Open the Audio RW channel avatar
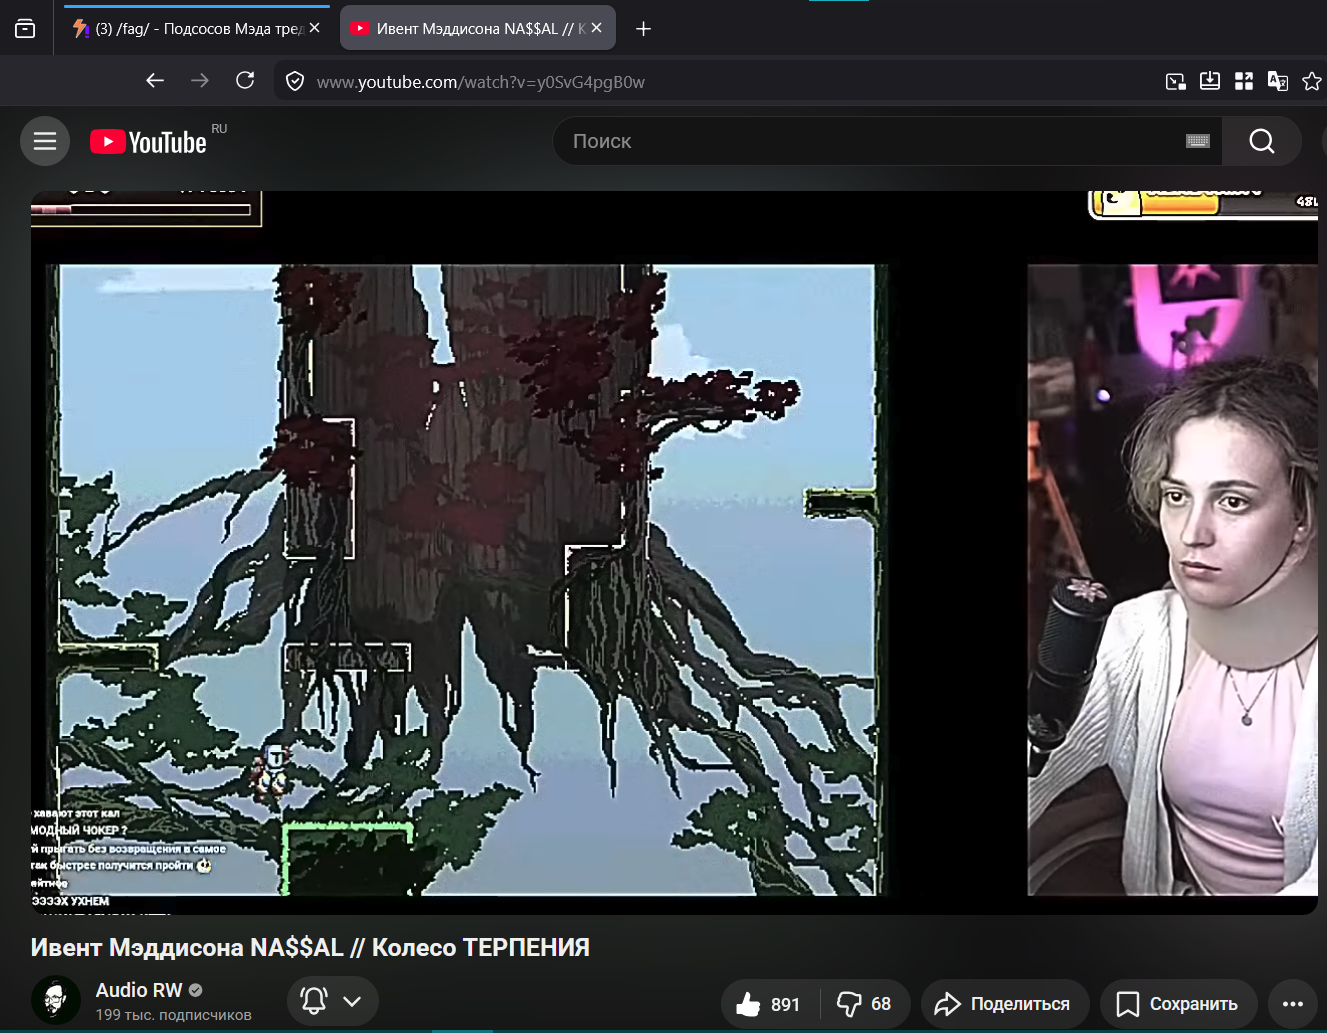This screenshot has width=1327, height=1033. coord(56,1000)
